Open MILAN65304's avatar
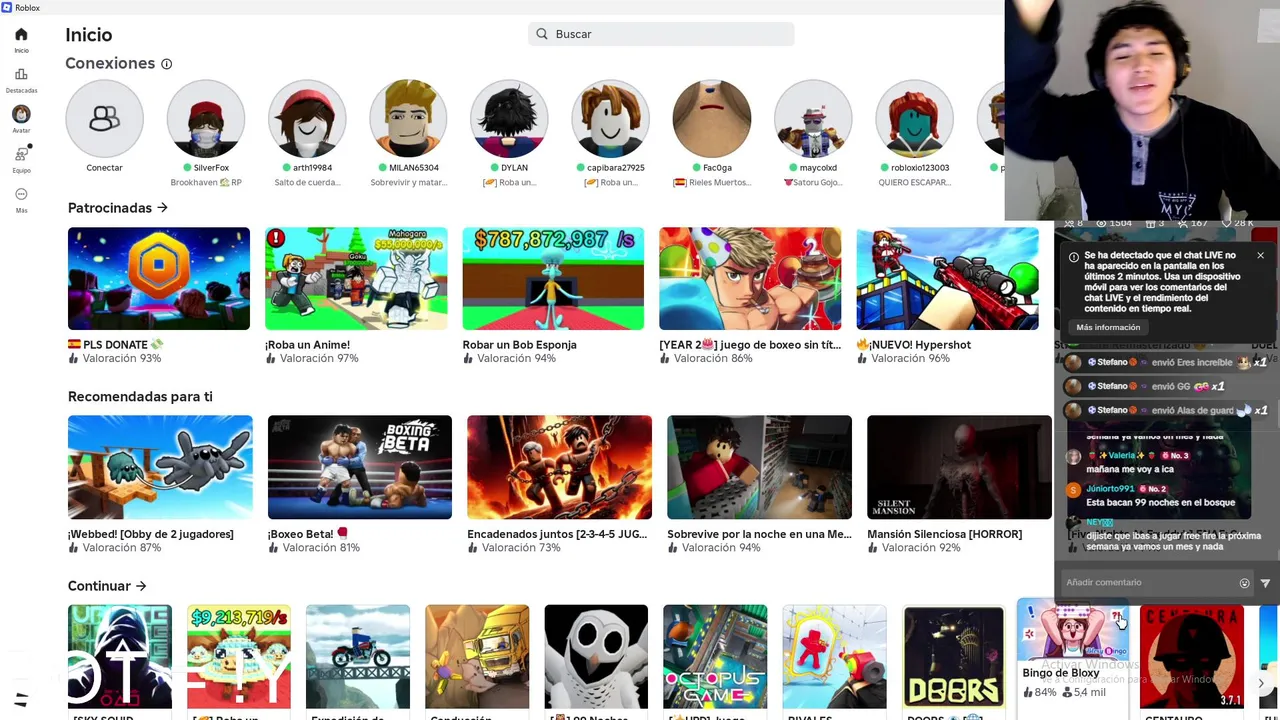This screenshot has height=720, width=1280. coord(408,119)
